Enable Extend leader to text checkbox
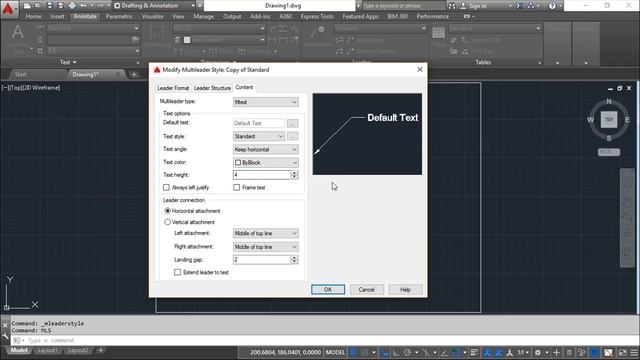This screenshot has height=360, width=640. tap(177, 272)
